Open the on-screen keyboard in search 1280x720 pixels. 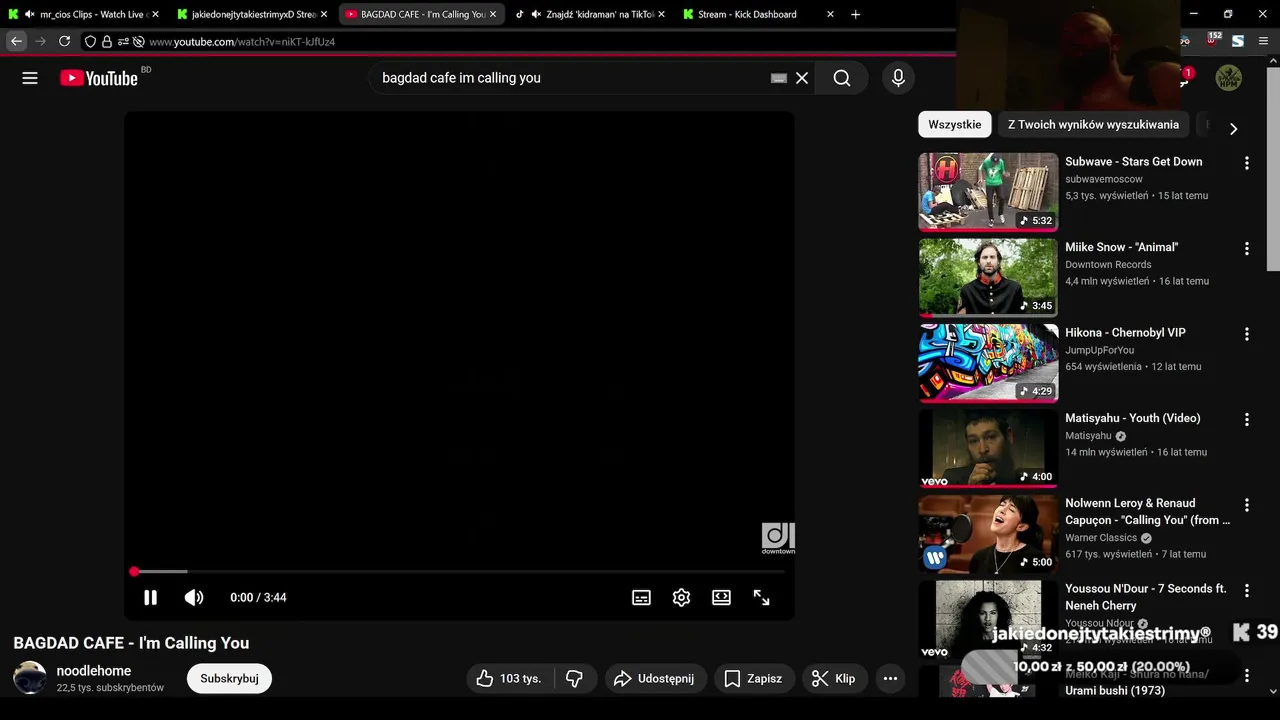tap(779, 78)
